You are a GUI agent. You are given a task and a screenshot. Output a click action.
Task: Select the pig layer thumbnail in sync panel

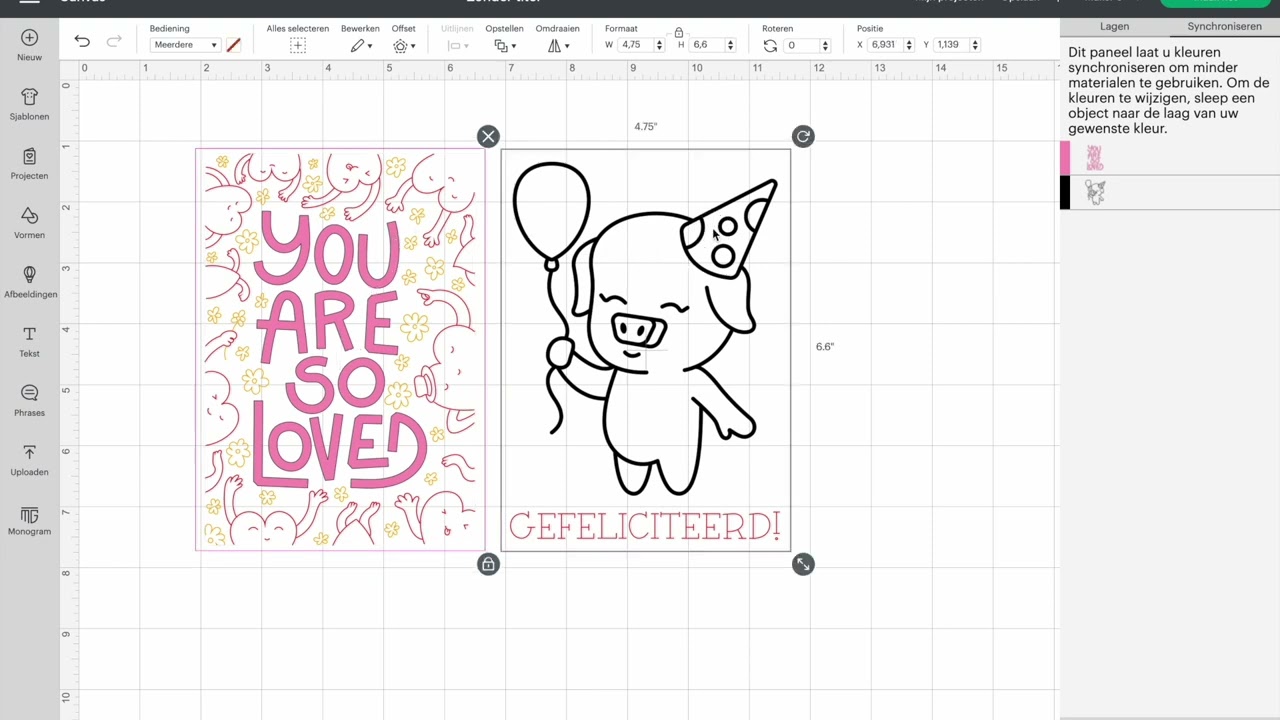tap(1095, 193)
